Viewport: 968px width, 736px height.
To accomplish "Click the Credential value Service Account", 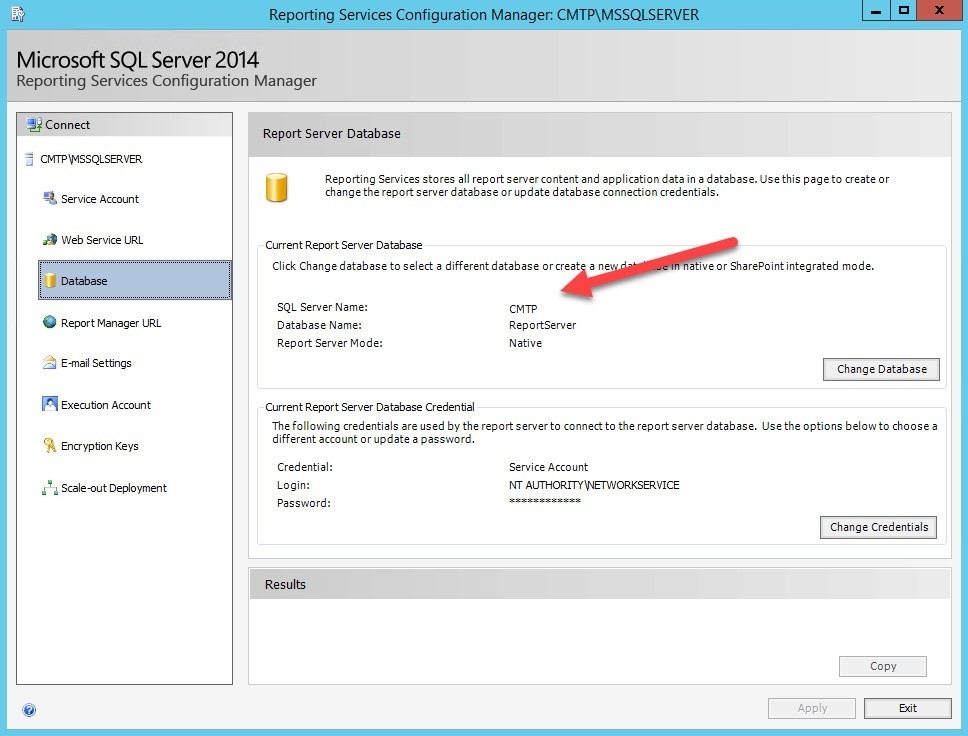I will coord(548,467).
